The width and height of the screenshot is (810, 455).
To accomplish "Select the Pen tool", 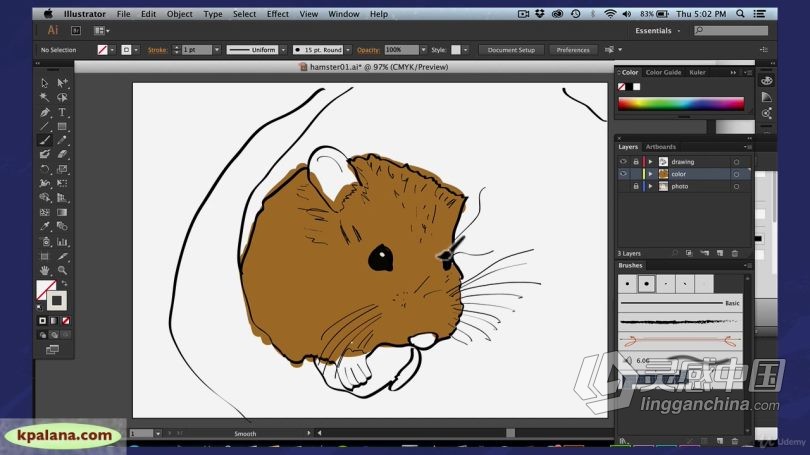I will [44, 112].
